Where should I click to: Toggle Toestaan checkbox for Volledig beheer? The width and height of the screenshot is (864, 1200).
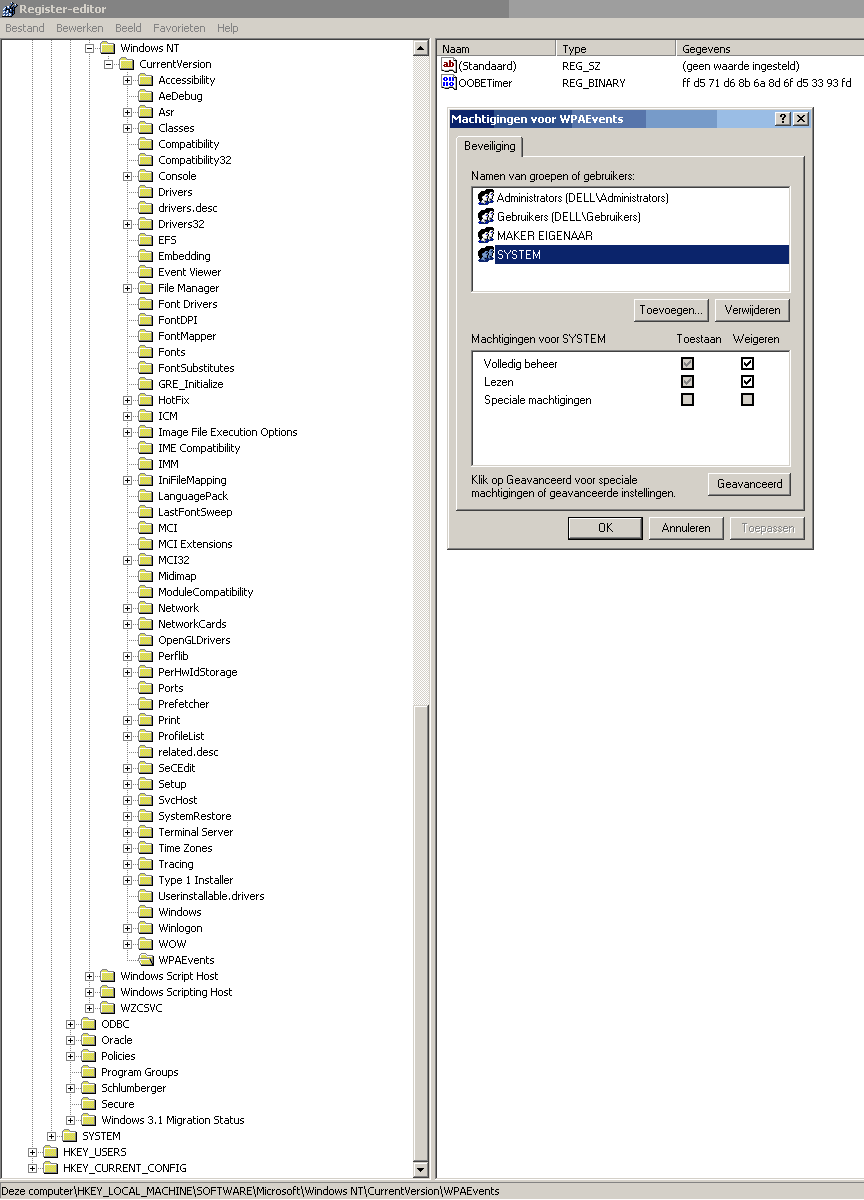click(x=687, y=364)
